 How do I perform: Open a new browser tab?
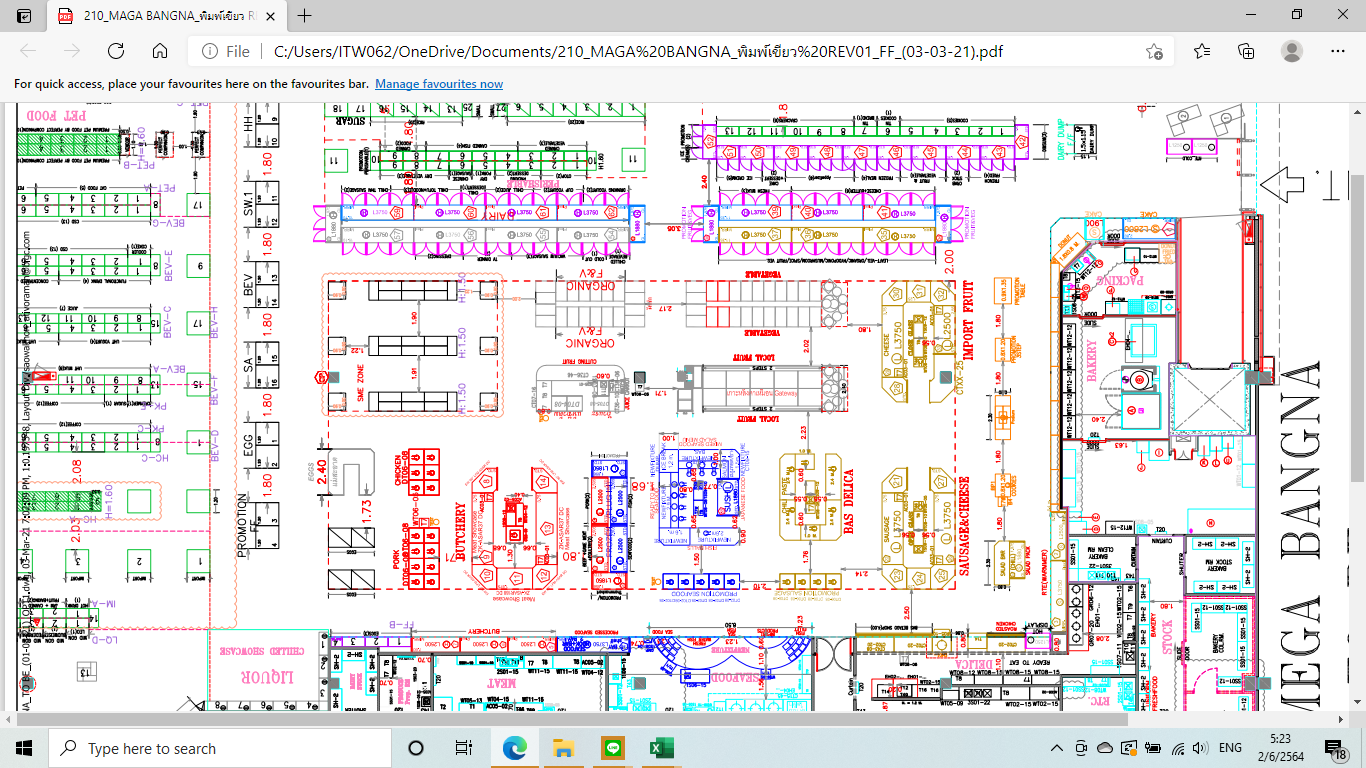point(305,16)
